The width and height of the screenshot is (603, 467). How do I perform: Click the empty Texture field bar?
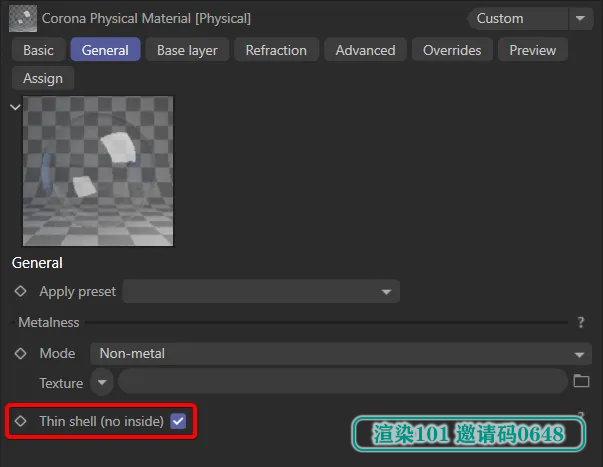pos(343,381)
